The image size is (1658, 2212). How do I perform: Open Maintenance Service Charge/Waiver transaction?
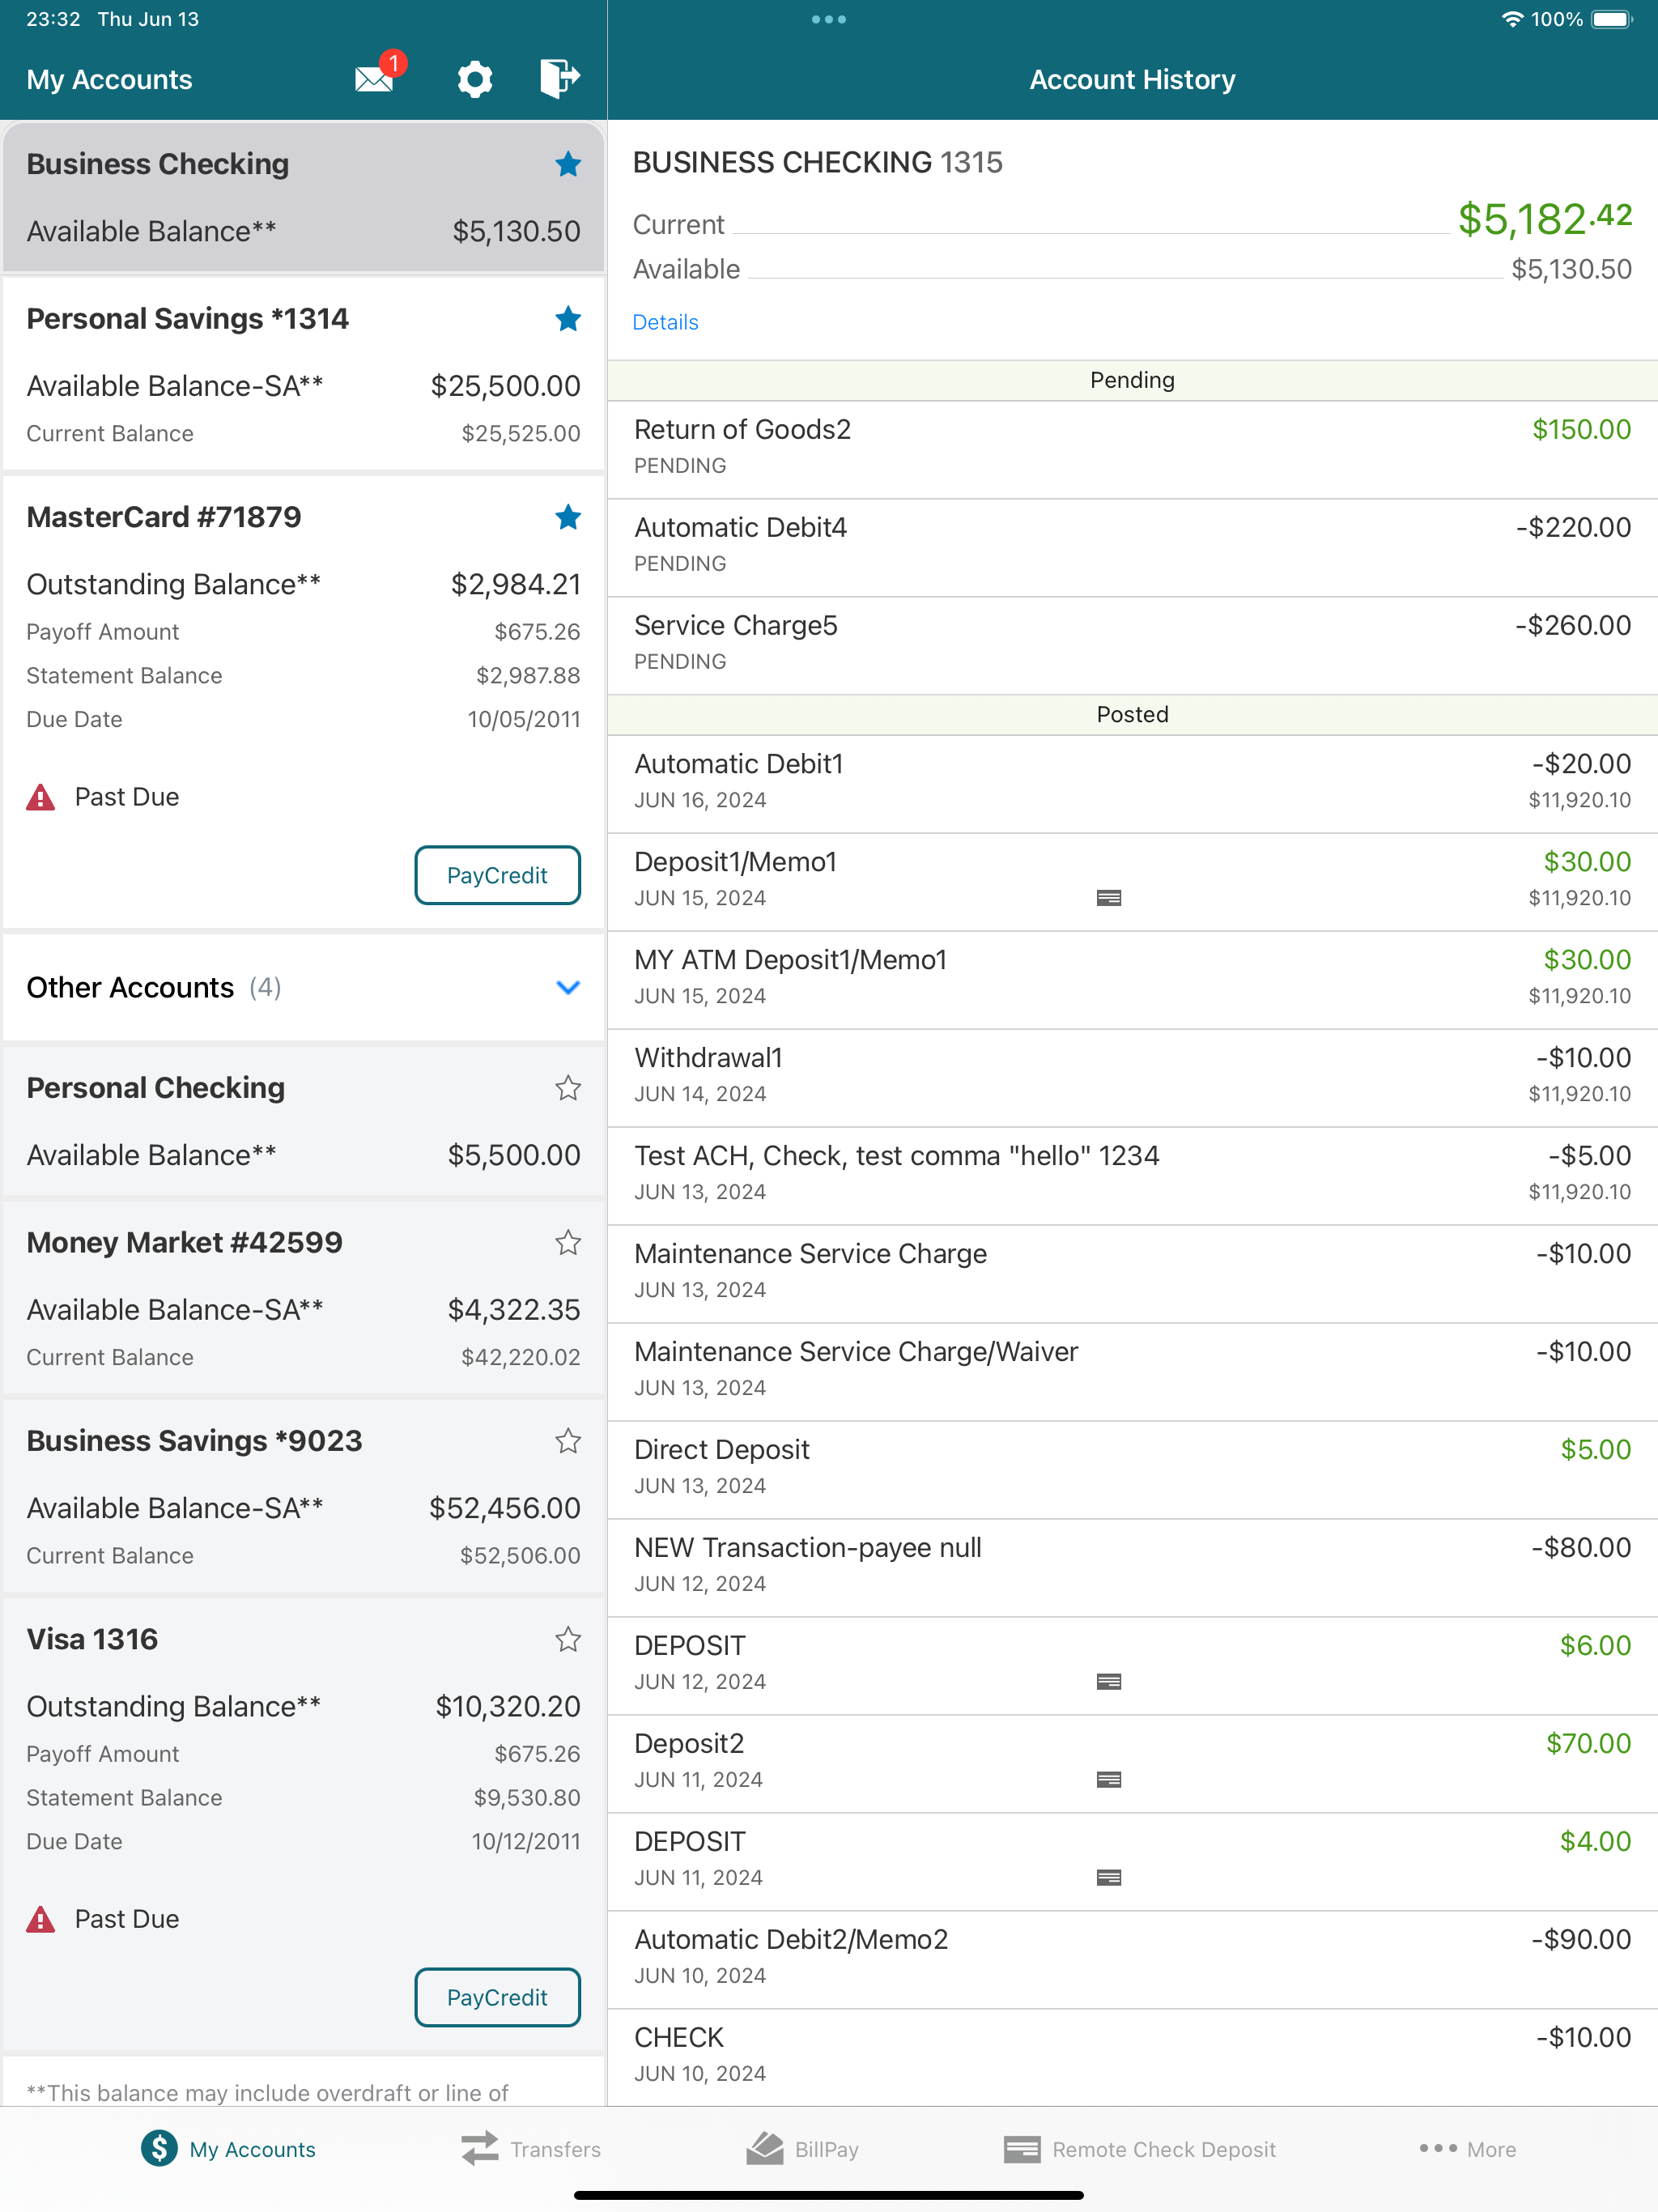(x=1132, y=1371)
